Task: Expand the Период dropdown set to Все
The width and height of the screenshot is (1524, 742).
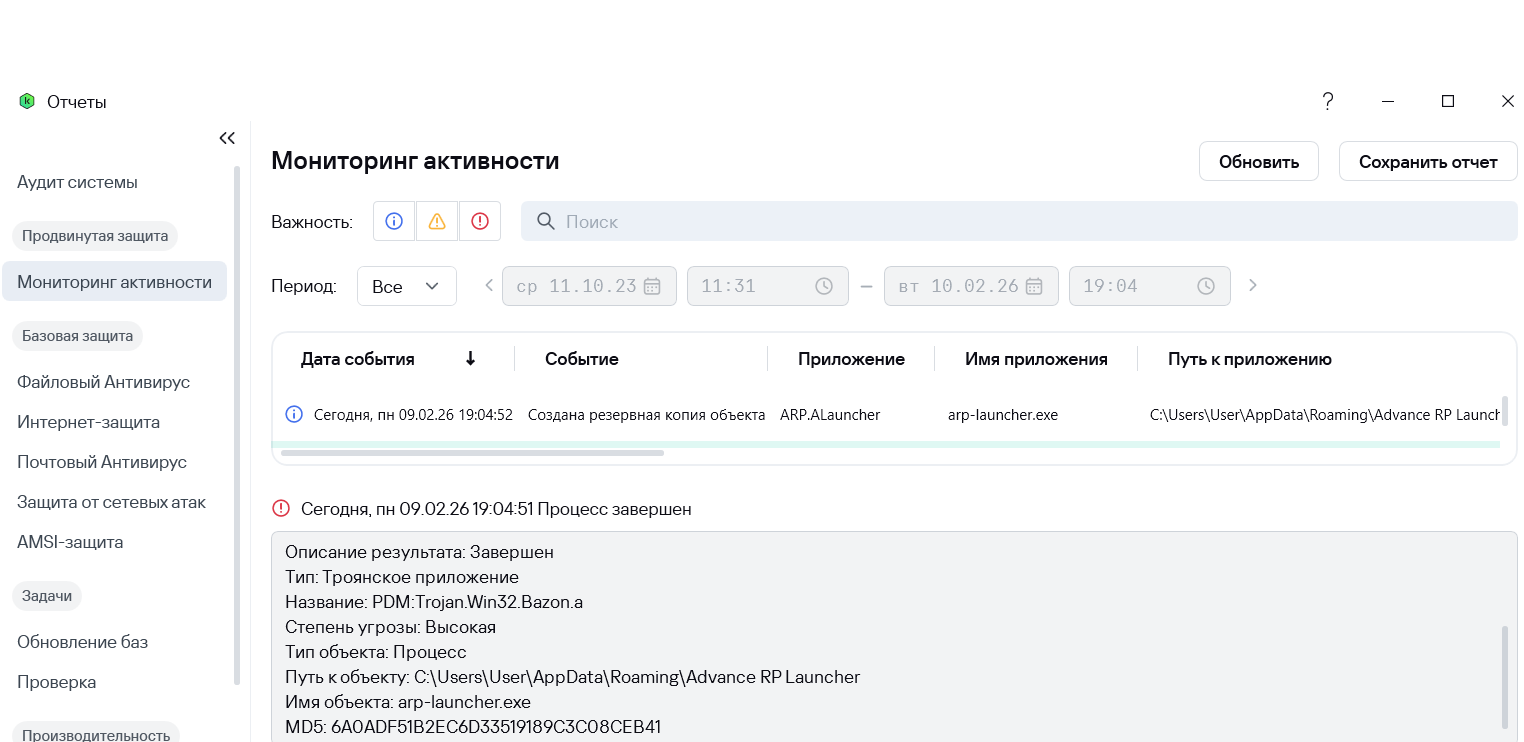Action: (406, 286)
